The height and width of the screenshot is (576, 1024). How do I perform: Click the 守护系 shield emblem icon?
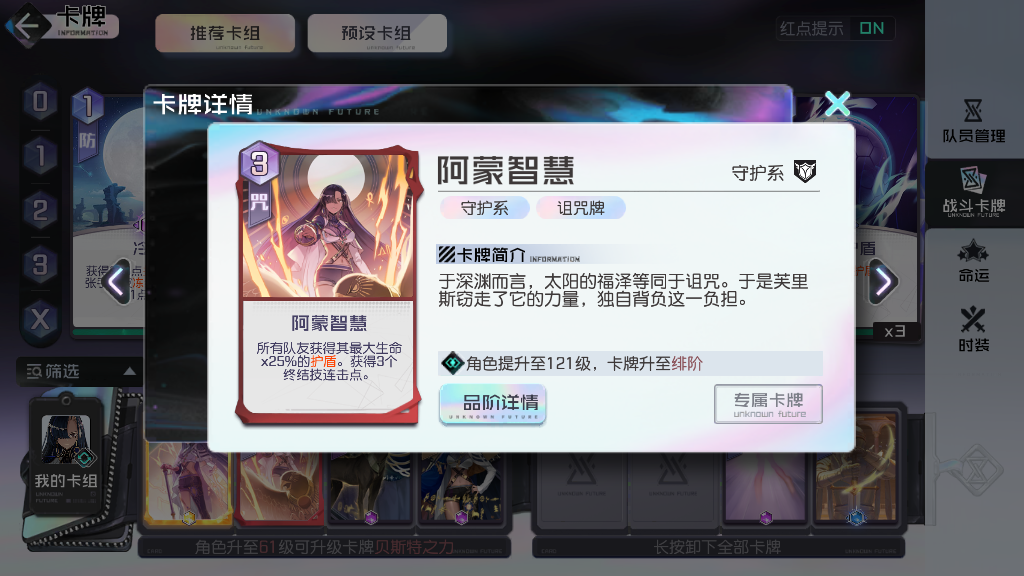pyautogui.click(x=805, y=172)
